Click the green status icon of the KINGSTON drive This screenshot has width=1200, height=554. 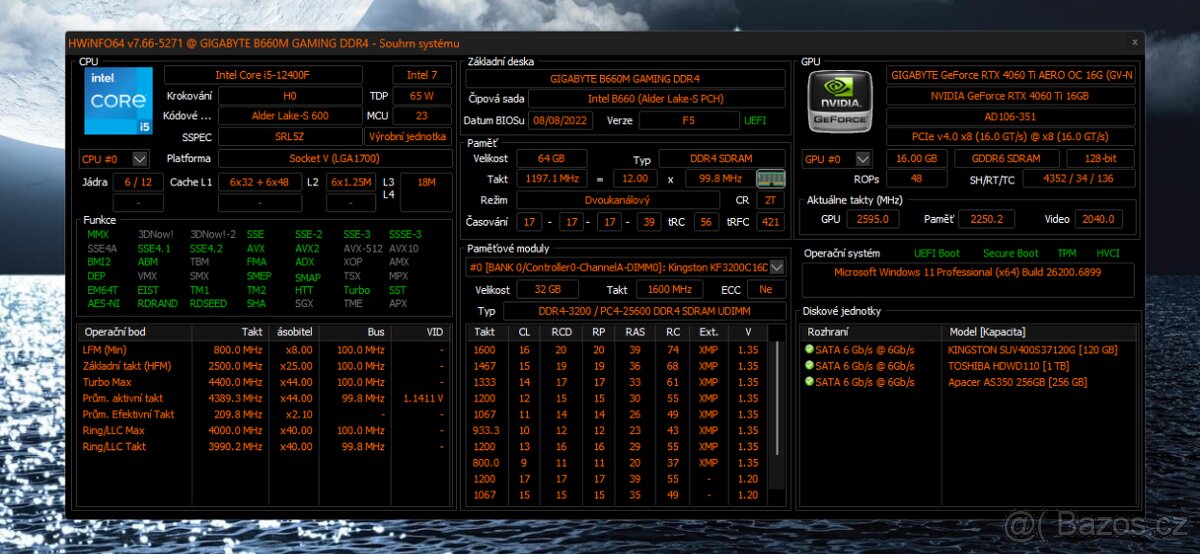809,350
